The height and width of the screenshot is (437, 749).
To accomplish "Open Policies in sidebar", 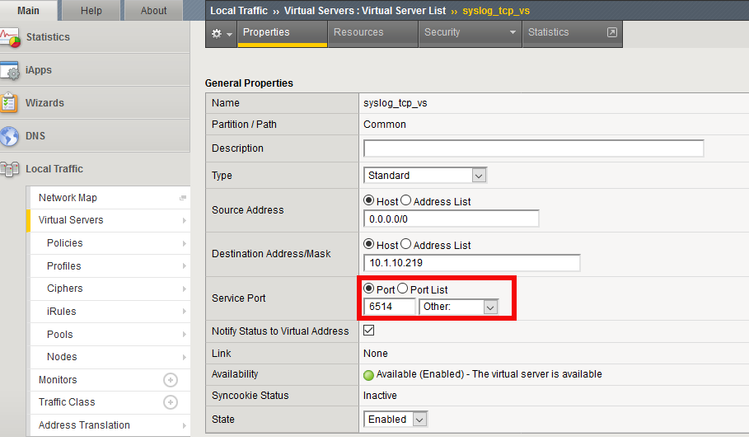I will pos(65,243).
